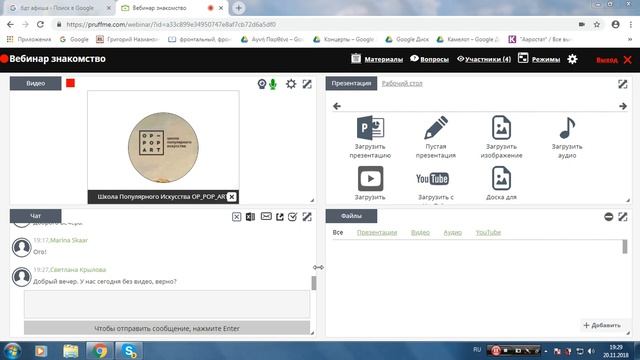The height and width of the screenshot is (360, 640).
Task: Click the round minus icon in Файлы panel
Action: click(609, 217)
